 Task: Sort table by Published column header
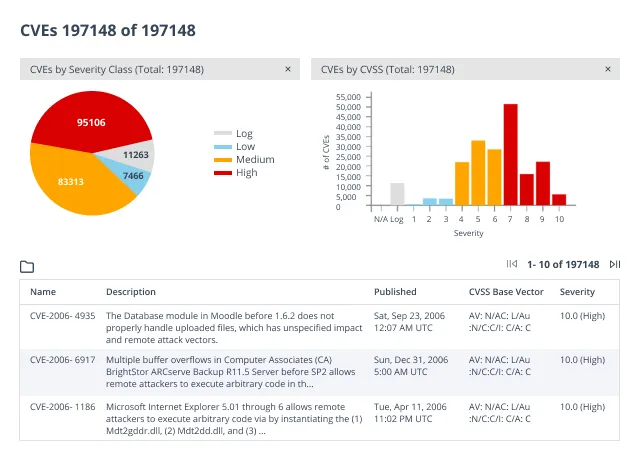click(395, 292)
